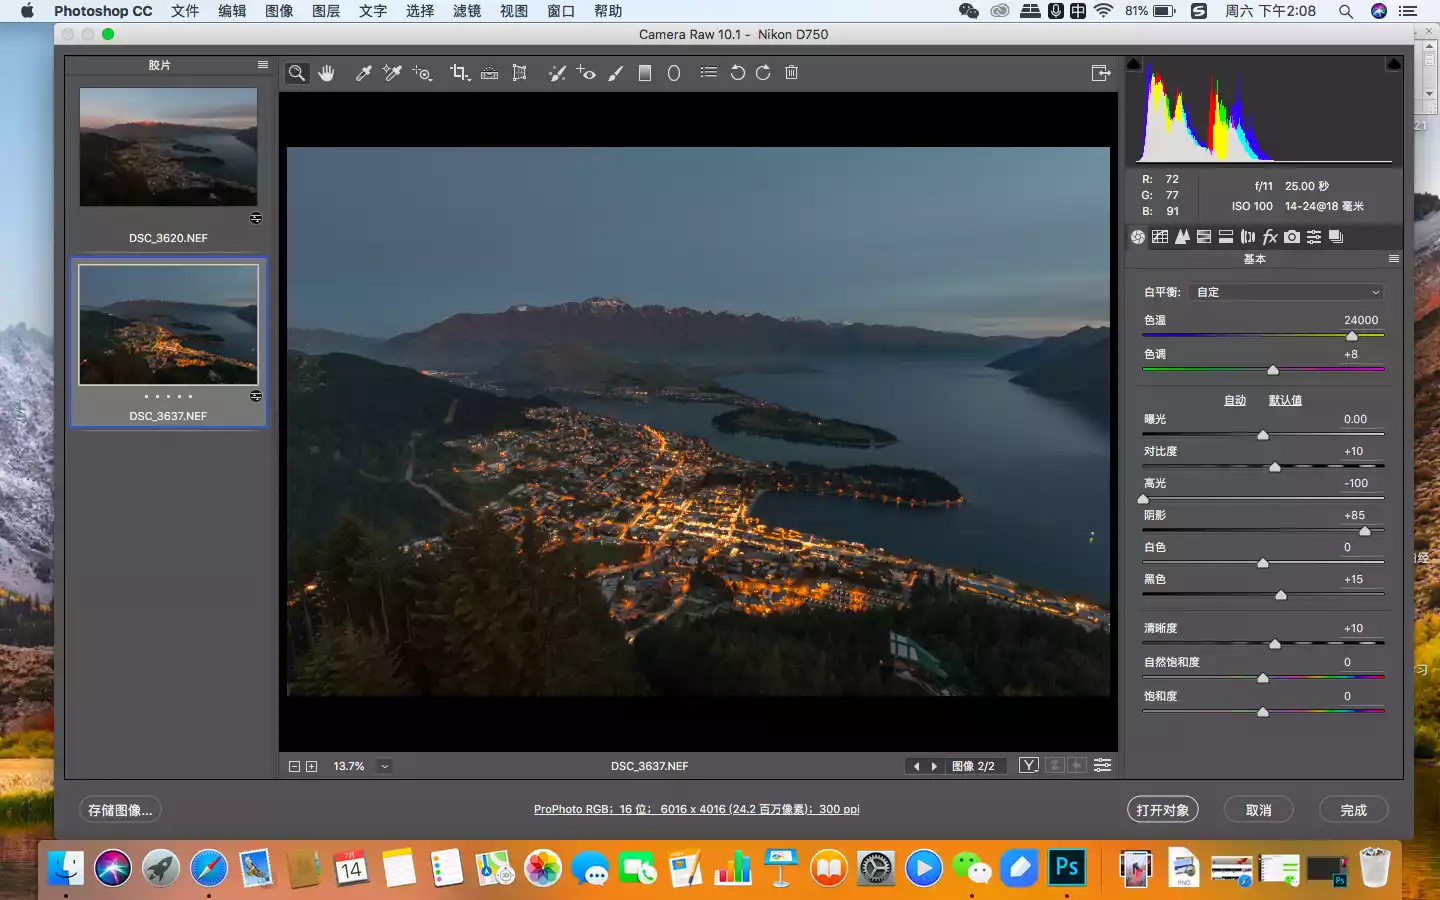Screen dimensions: 1440x900
Task: Select the Hand tool in toolbar
Action: click(x=326, y=73)
